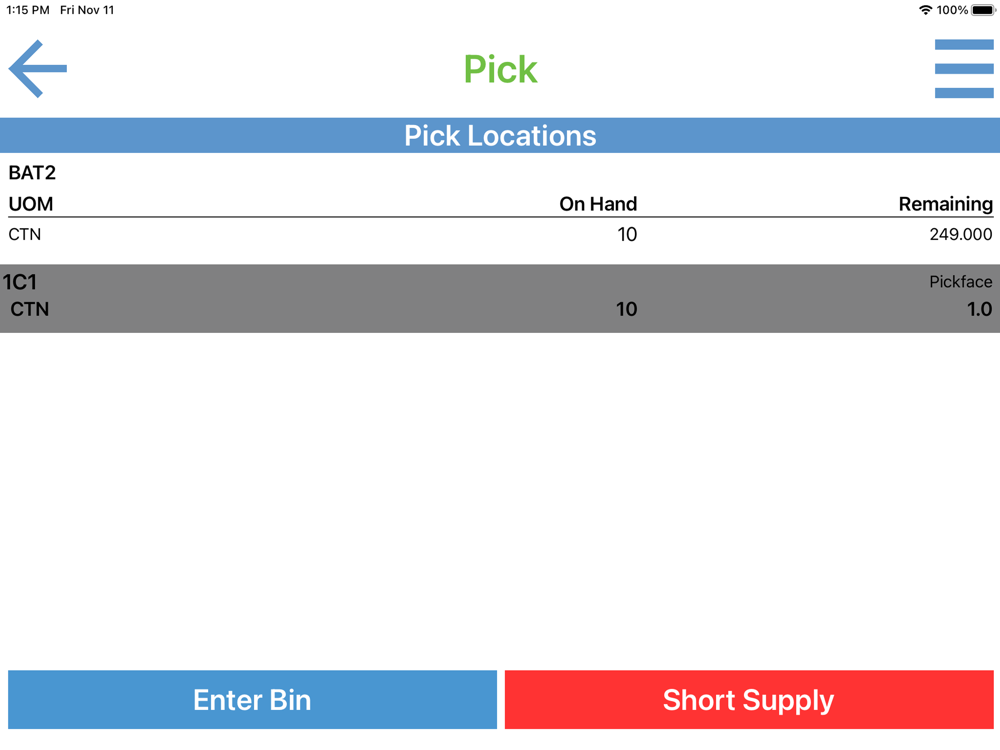Image resolution: width=1000 pixels, height=750 pixels.
Task: Go back using the blue arrow icon
Action: coord(38,69)
